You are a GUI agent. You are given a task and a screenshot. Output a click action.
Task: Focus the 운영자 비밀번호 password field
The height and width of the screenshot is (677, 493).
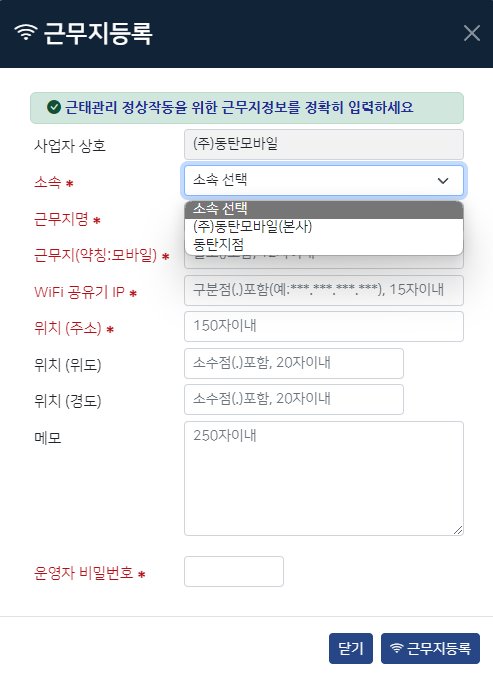tap(234, 571)
